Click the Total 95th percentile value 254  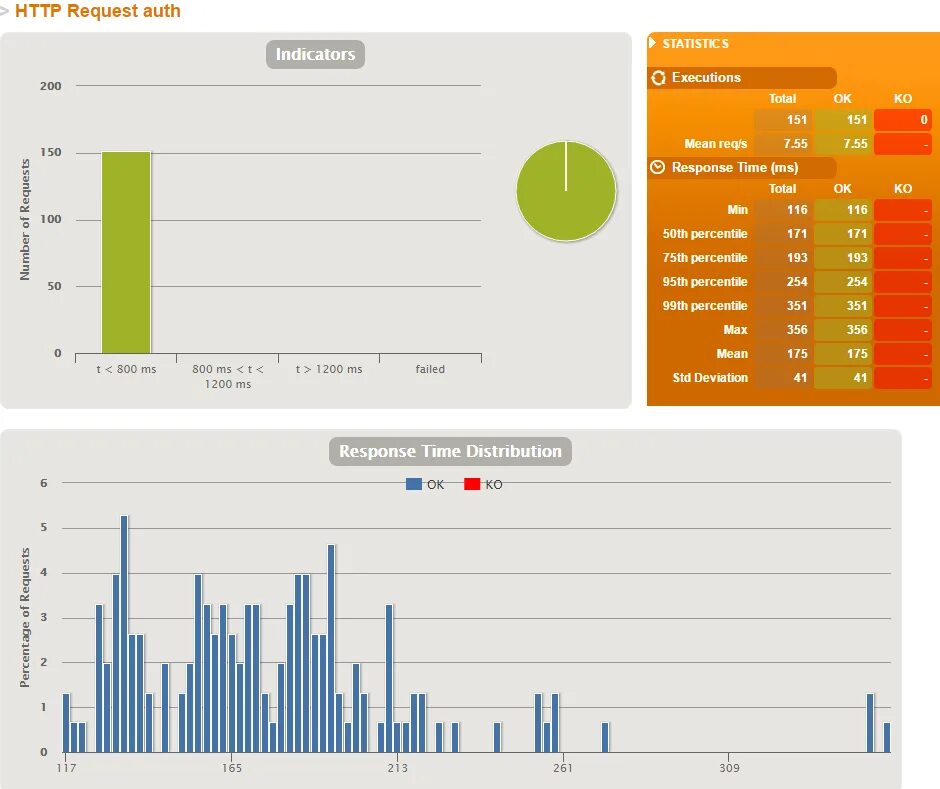coord(783,282)
